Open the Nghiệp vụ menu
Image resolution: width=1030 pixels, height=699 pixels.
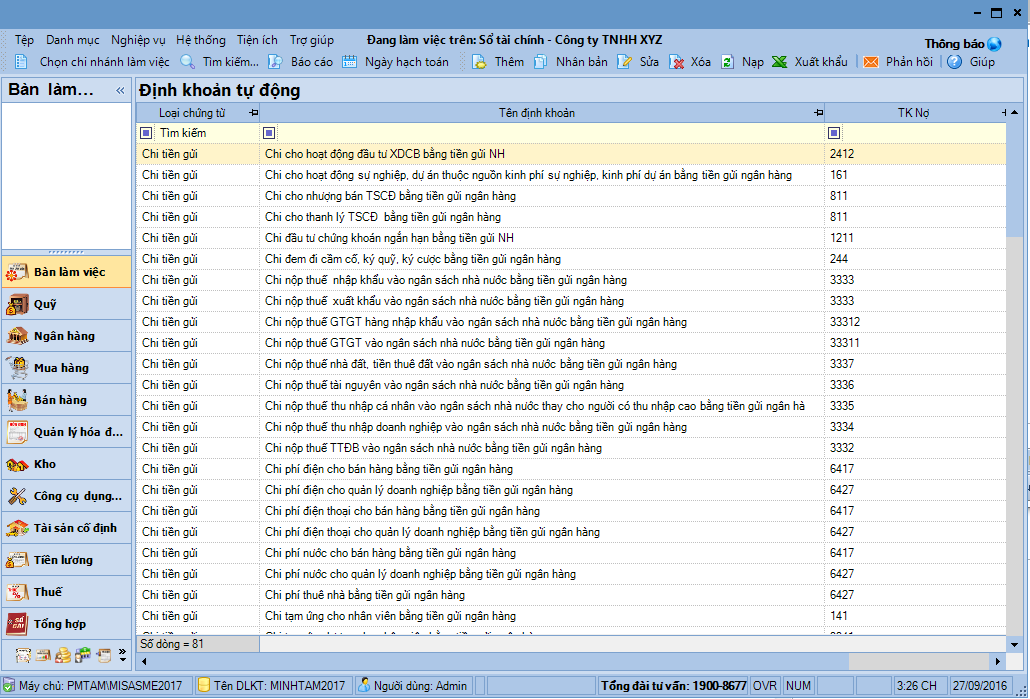click(x=138, y=40)
